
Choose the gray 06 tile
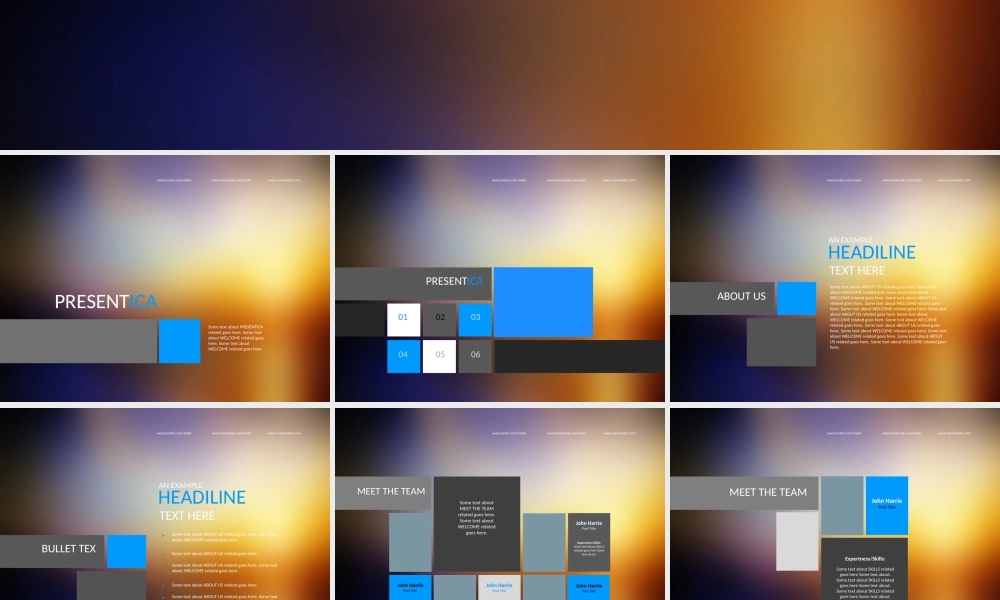pos(475,355)
